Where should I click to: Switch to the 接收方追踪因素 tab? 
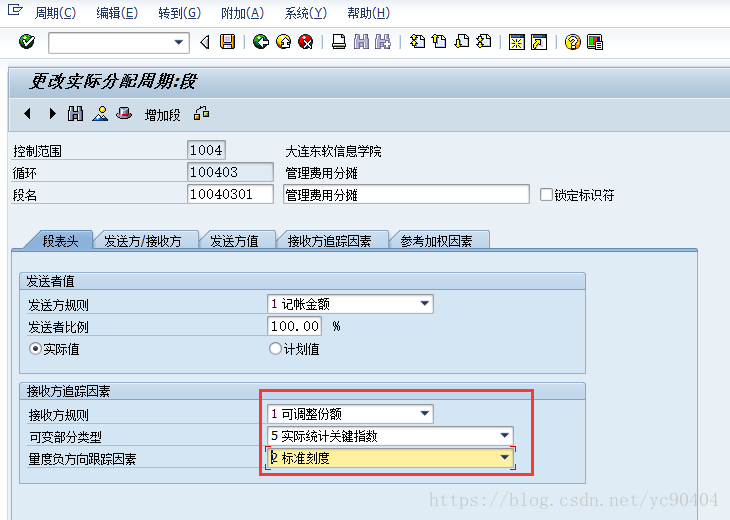(330, 241)
